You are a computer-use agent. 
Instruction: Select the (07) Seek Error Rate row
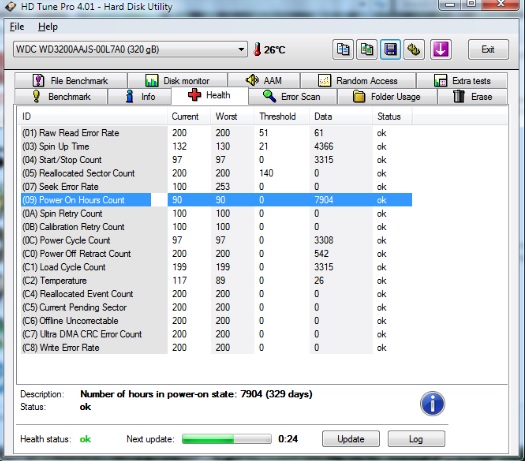click(216, 186)
